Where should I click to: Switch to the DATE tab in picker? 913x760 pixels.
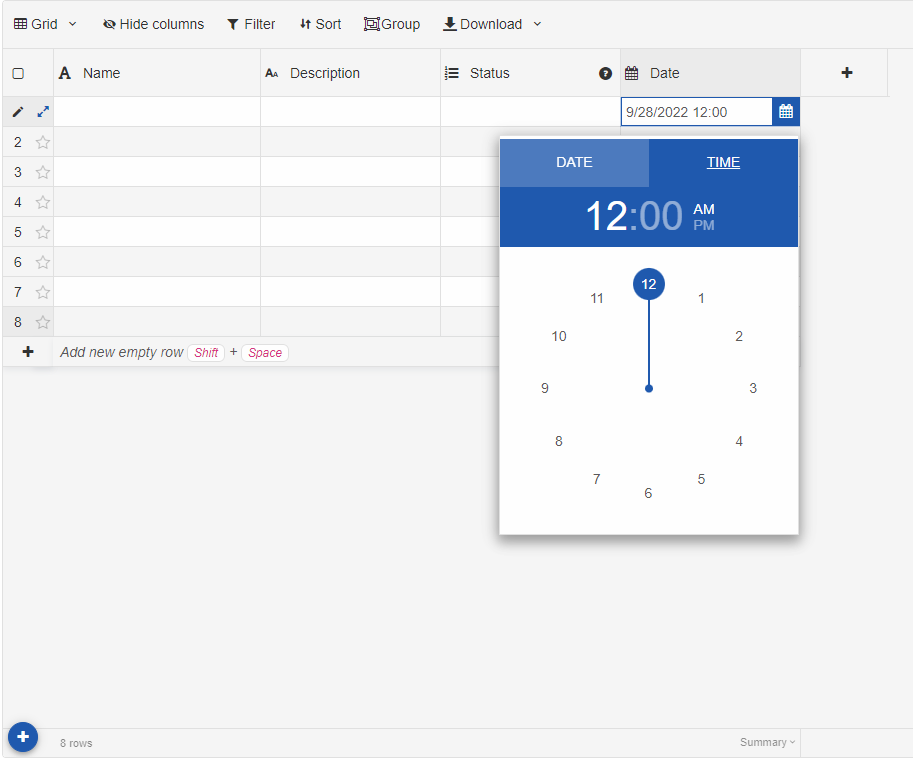[x=574, y=162]
